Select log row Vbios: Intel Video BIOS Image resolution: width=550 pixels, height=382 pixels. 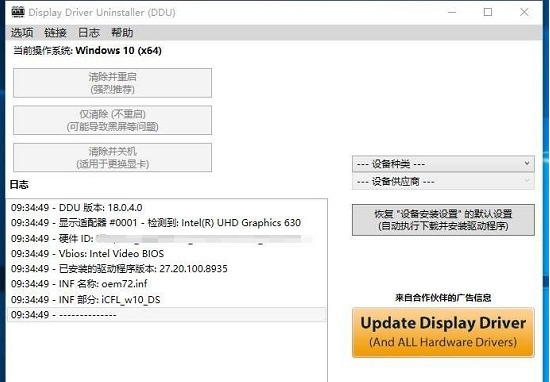click(167, 254)
